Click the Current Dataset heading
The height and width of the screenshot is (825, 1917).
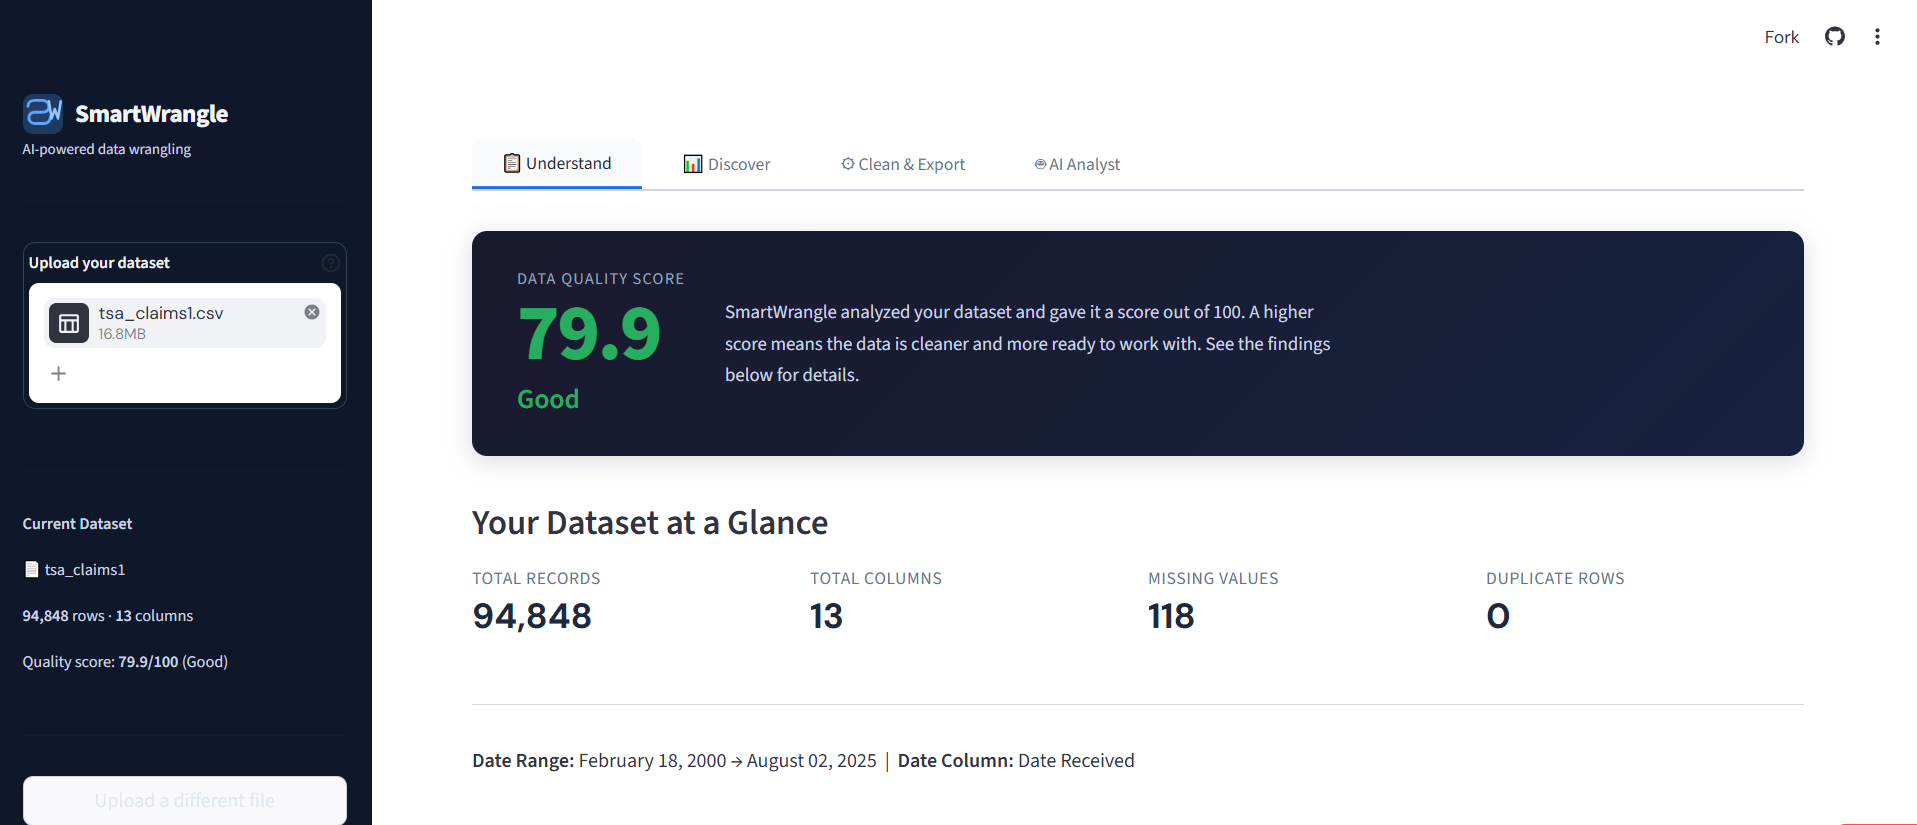(77, 524)
